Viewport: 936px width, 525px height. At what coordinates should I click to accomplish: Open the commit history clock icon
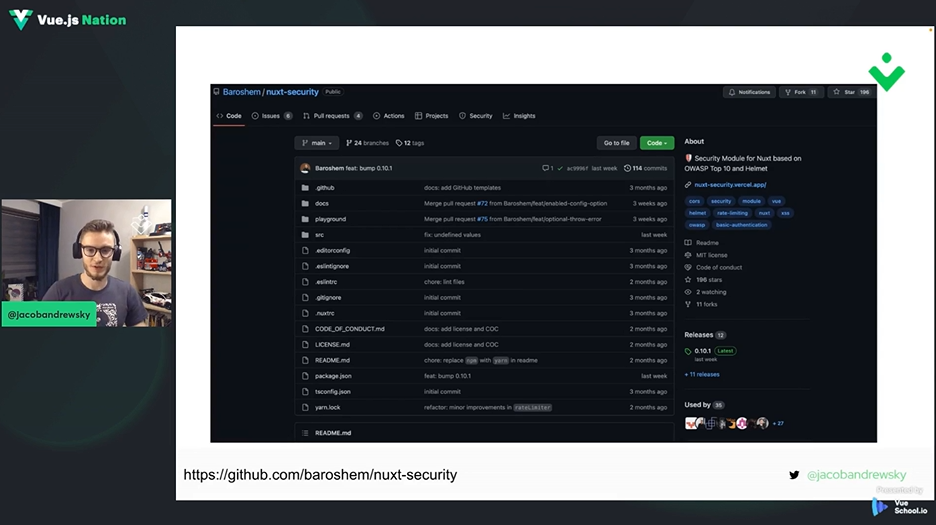(627, 168)
